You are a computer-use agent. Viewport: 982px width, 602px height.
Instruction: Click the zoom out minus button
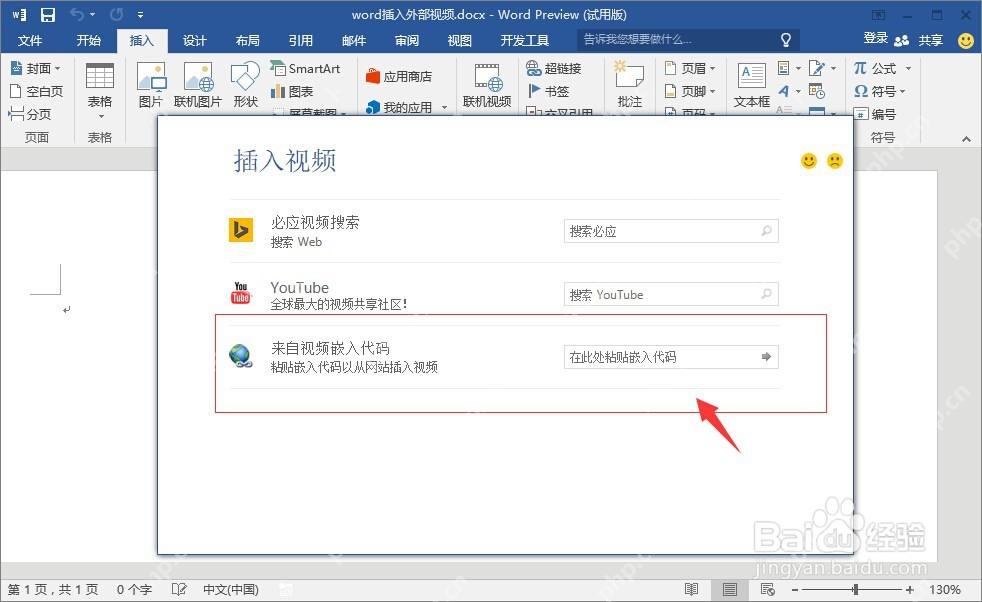tap(795, 589)
